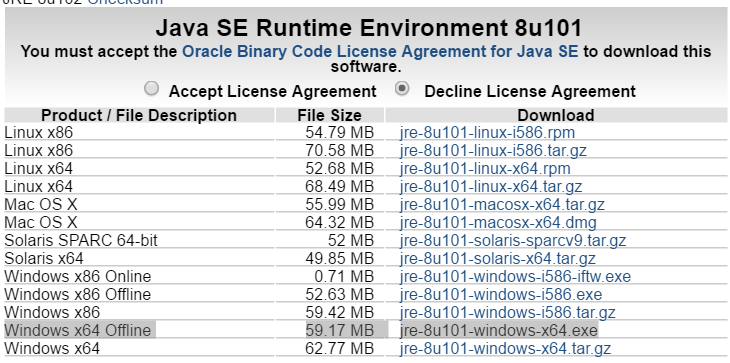Download jre-8u101-linux-i586.tar.gz
The image size is (730, 363).
[x=493, y=151]
